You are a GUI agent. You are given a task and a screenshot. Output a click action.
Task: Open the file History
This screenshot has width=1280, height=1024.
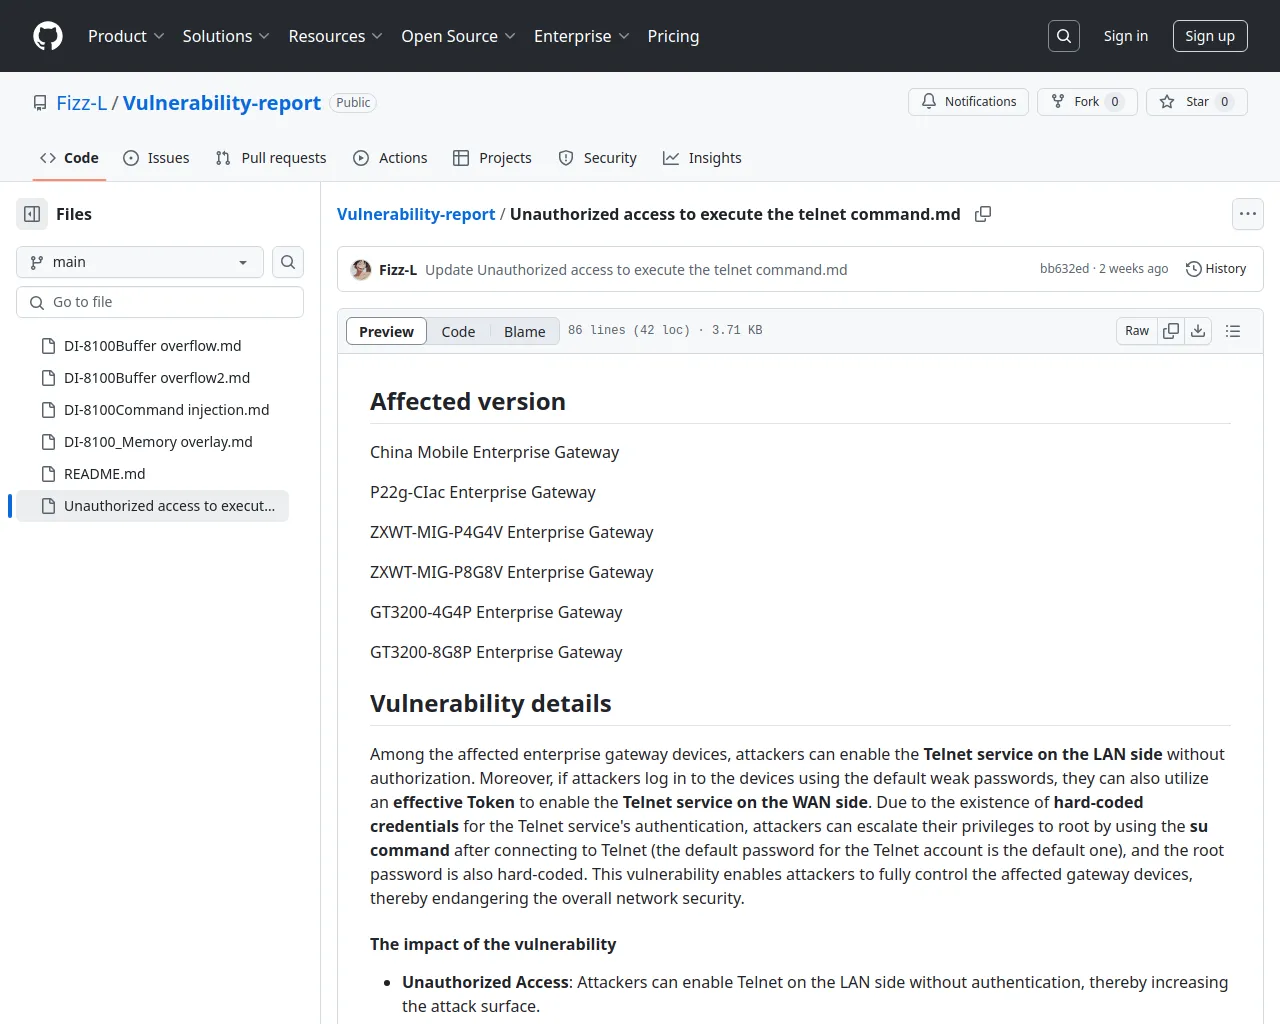1216,269
